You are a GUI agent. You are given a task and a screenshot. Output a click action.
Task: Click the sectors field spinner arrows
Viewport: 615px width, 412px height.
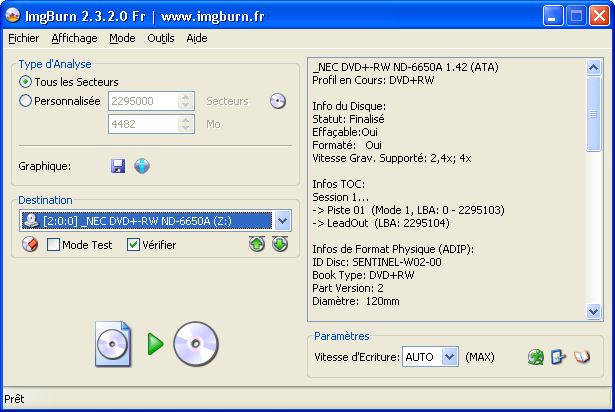coord(186,101)
